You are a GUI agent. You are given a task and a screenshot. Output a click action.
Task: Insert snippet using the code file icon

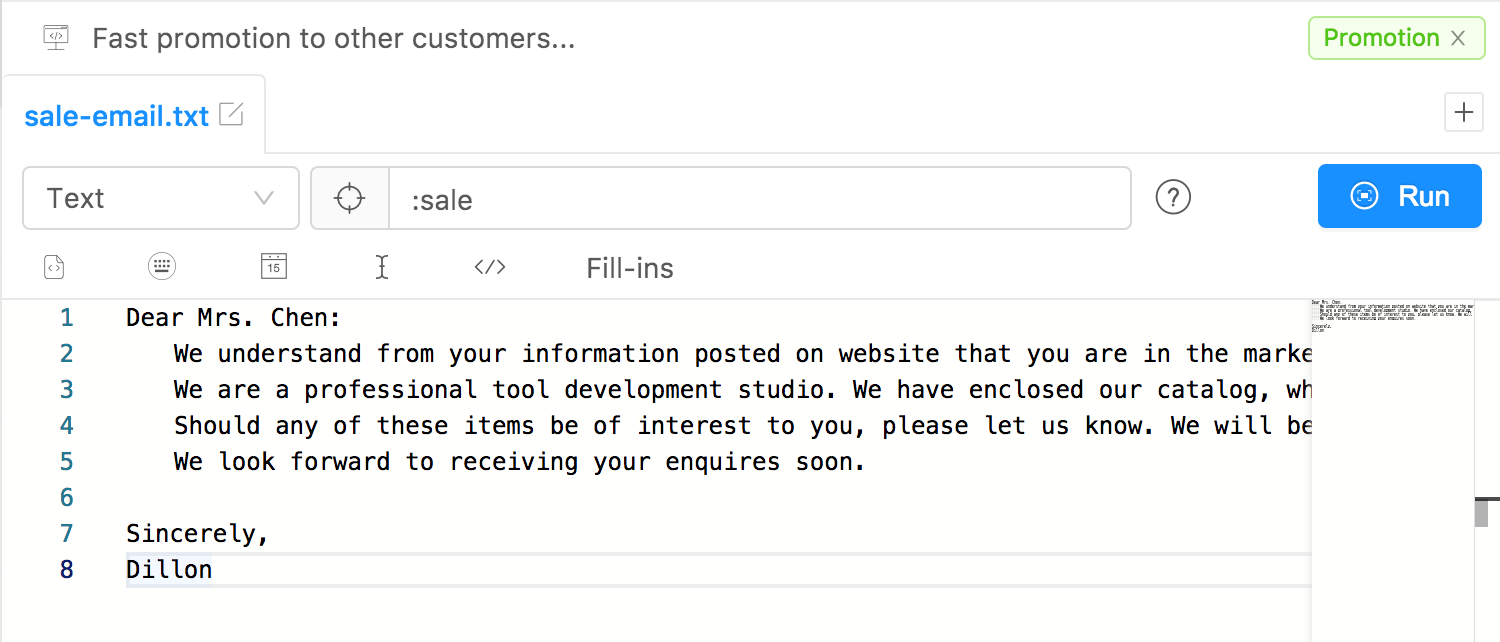coord(55,267)
